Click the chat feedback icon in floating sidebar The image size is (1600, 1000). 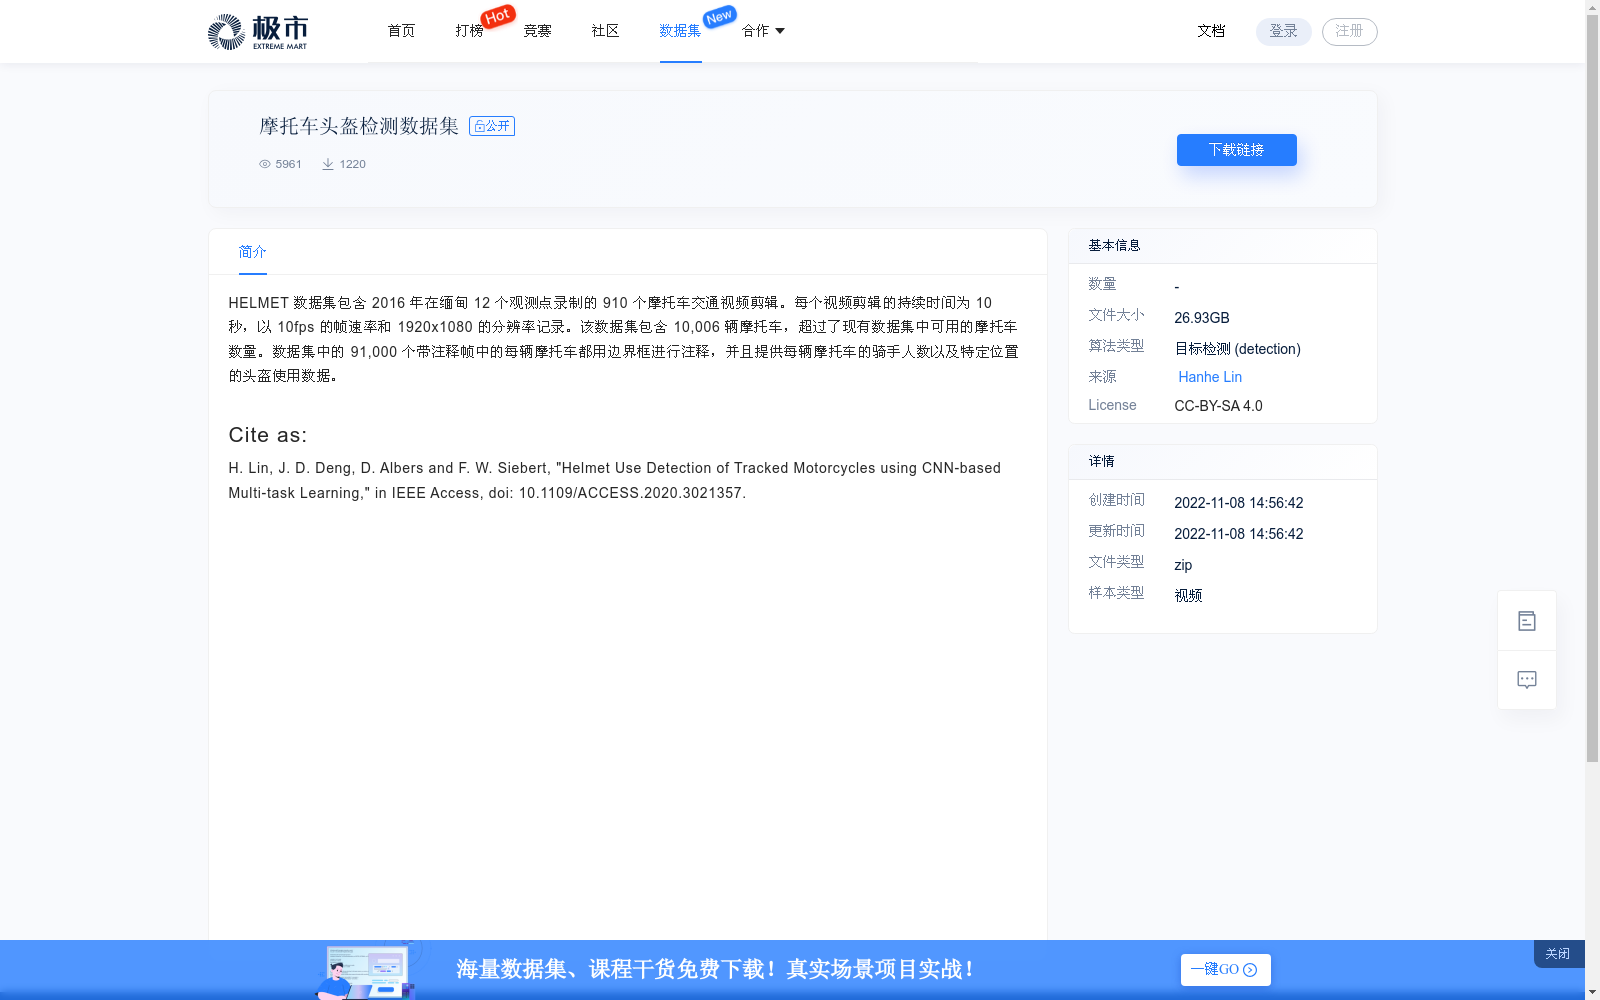[x=1527, y=680]
